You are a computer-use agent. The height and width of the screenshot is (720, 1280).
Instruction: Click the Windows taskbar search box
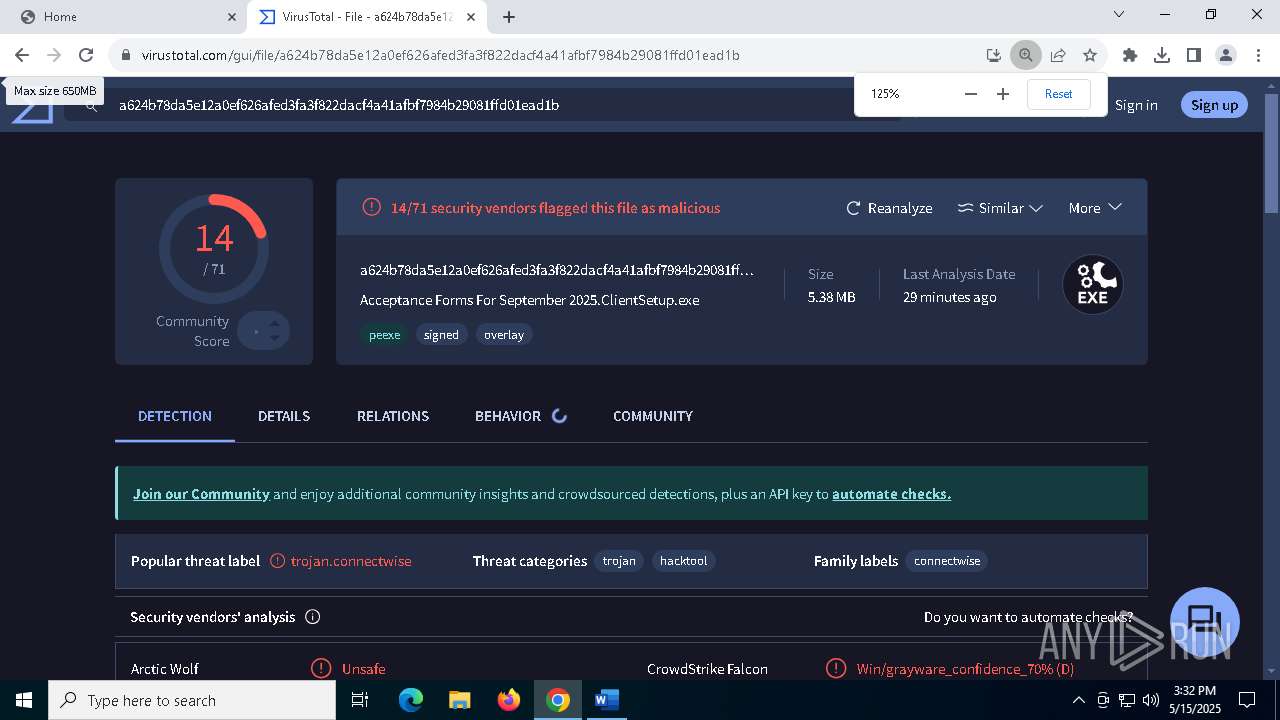(192, 700)
